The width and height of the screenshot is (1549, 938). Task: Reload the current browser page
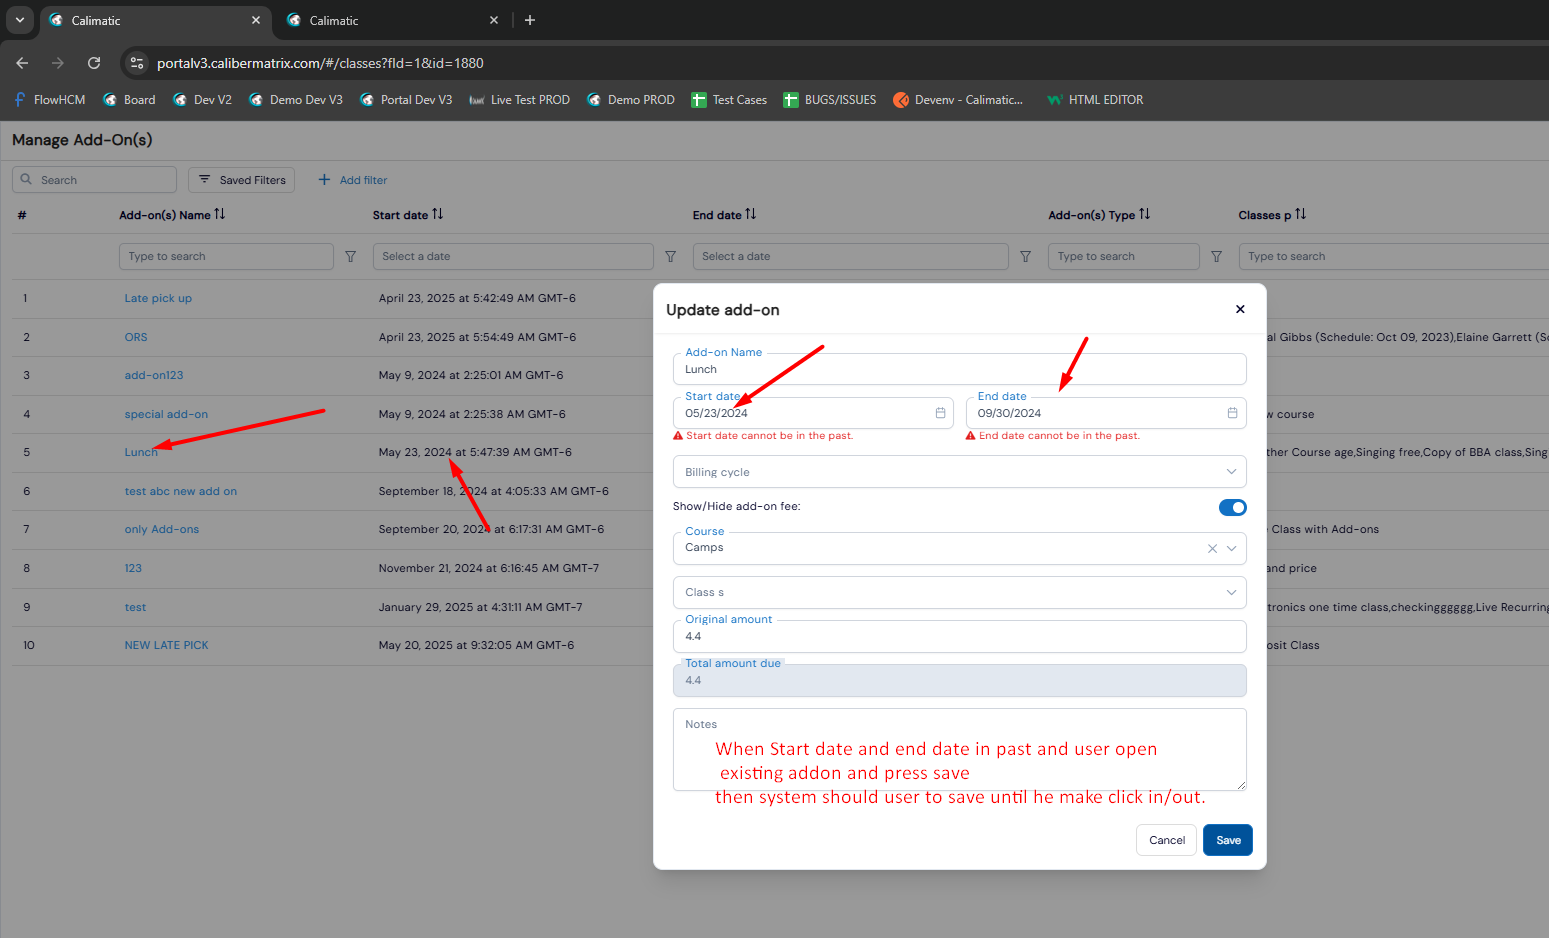(x=94, y=63)
